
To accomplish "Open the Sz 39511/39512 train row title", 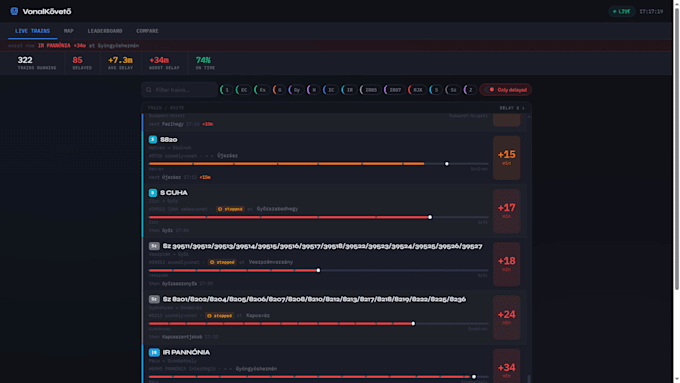I will (323, 246).
